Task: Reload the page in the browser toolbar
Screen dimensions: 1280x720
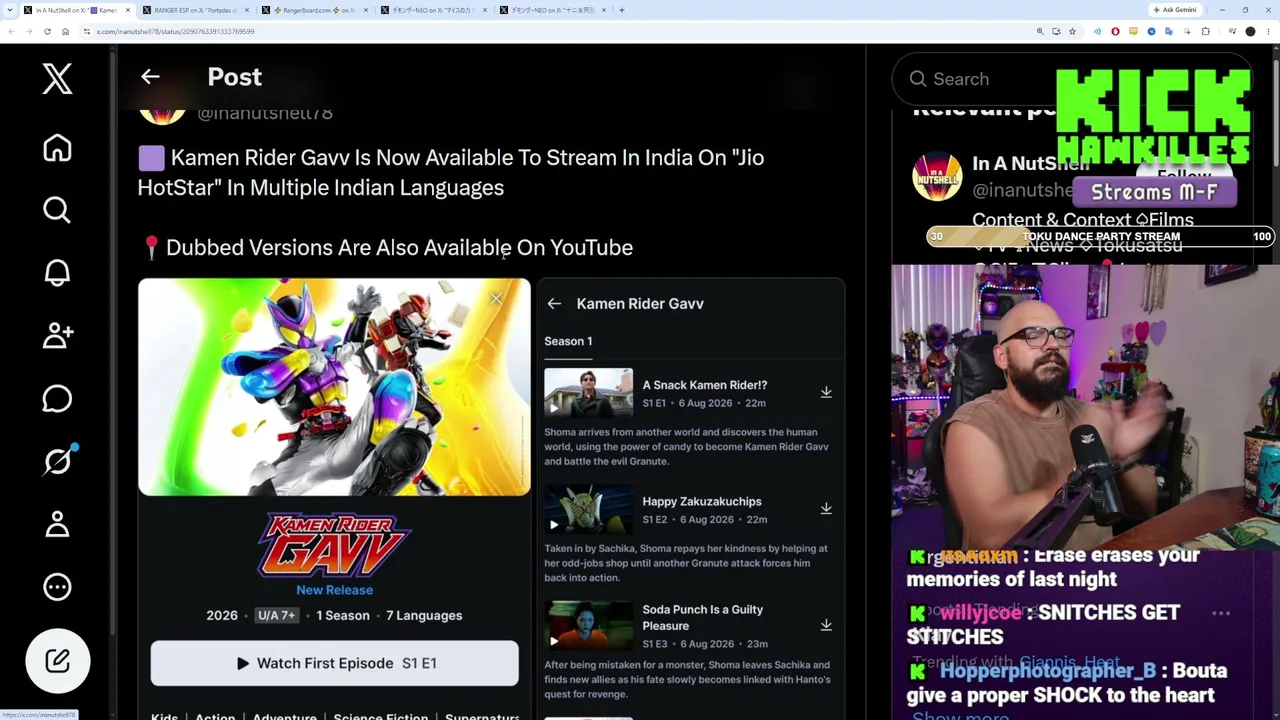Action: [x=47, y=31]
